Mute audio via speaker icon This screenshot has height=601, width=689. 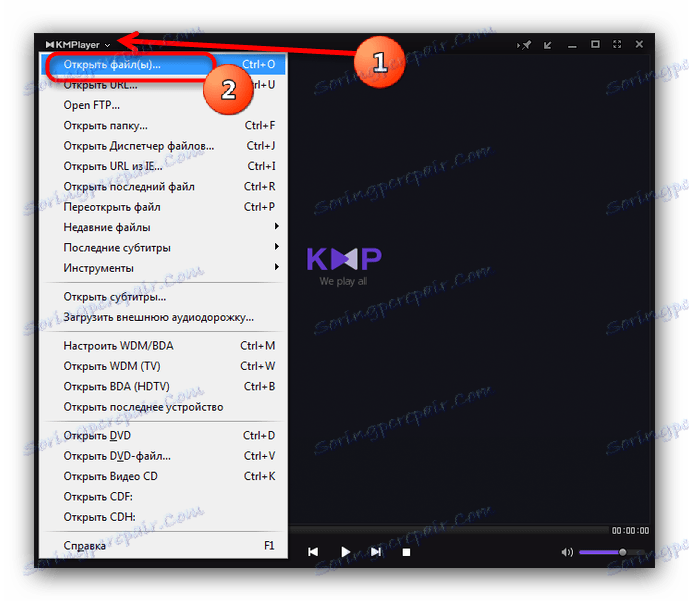click(x=567, y=552)
